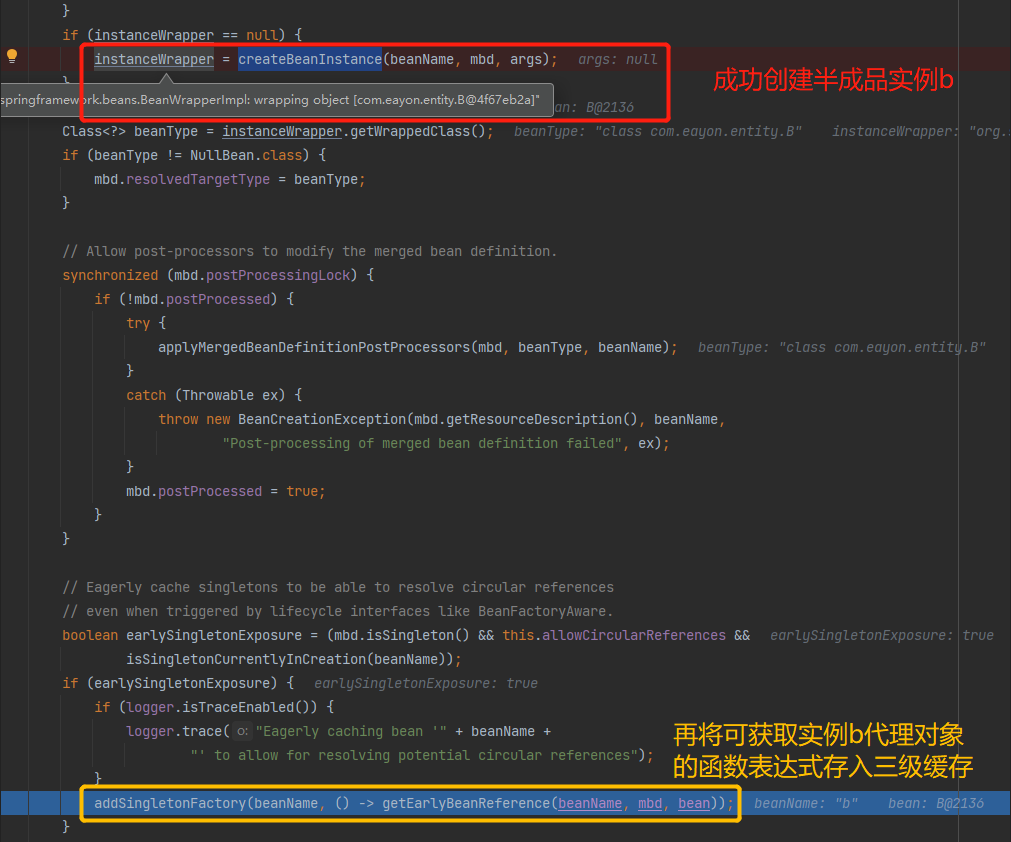Click getEarlyBeanReference in the lambda
Screen dimensions: 1011x842
click(x=466, y=803)
